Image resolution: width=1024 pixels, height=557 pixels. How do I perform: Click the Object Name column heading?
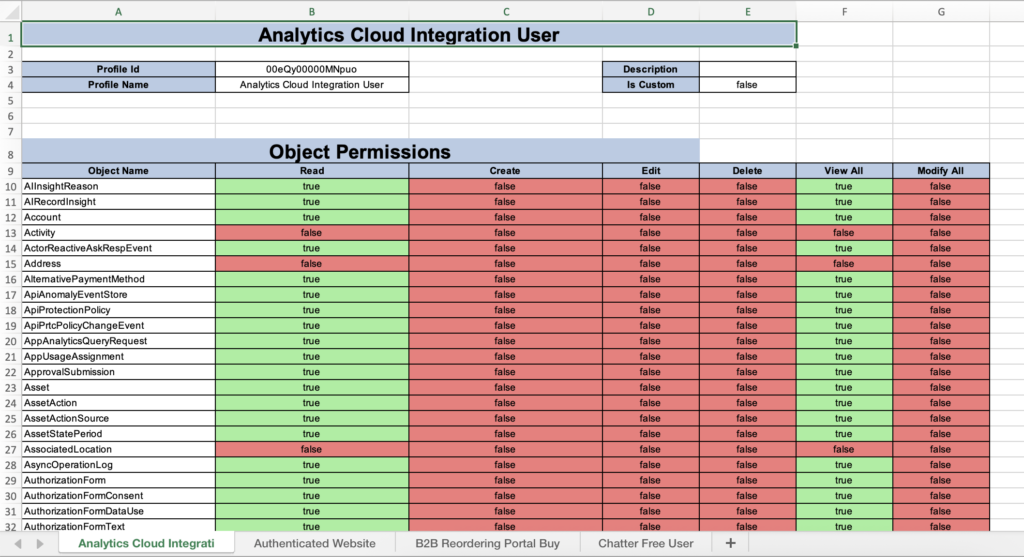pos(118,171)
